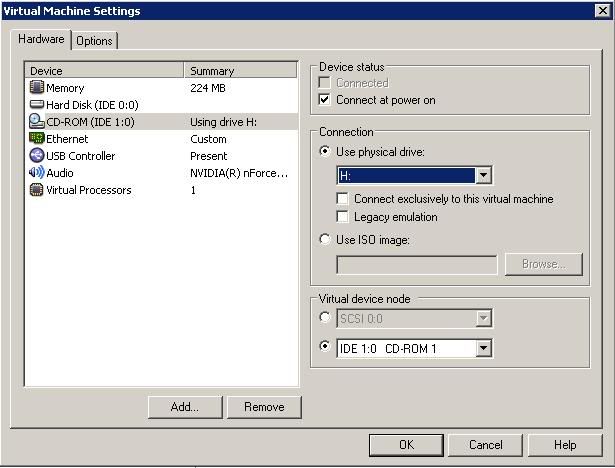Pick the Virtual Processors icon

(37, 190)
